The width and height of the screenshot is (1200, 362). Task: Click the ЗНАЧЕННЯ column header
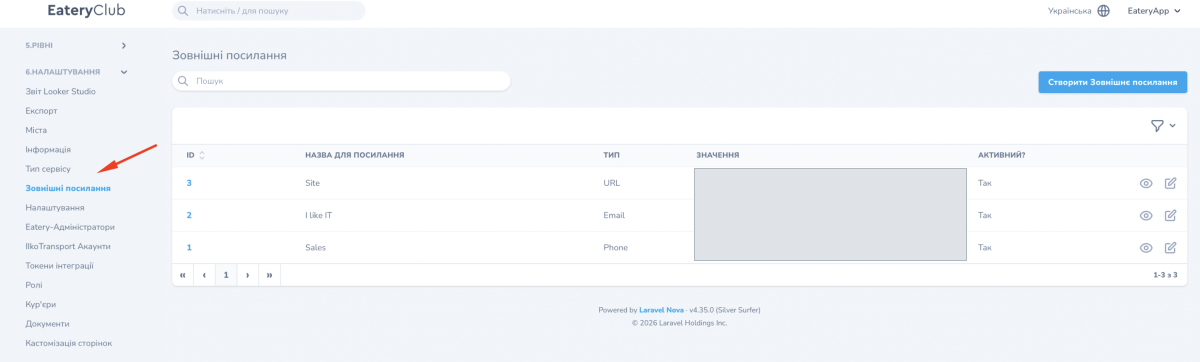717,155
